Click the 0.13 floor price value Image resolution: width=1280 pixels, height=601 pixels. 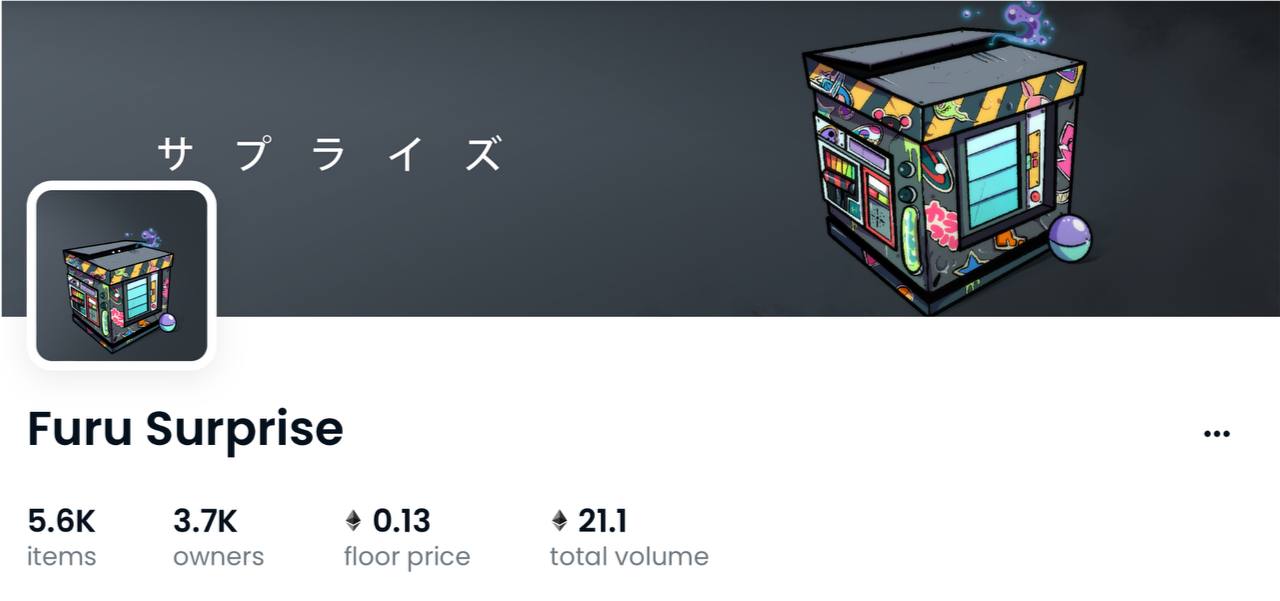(x=401, y=521)
